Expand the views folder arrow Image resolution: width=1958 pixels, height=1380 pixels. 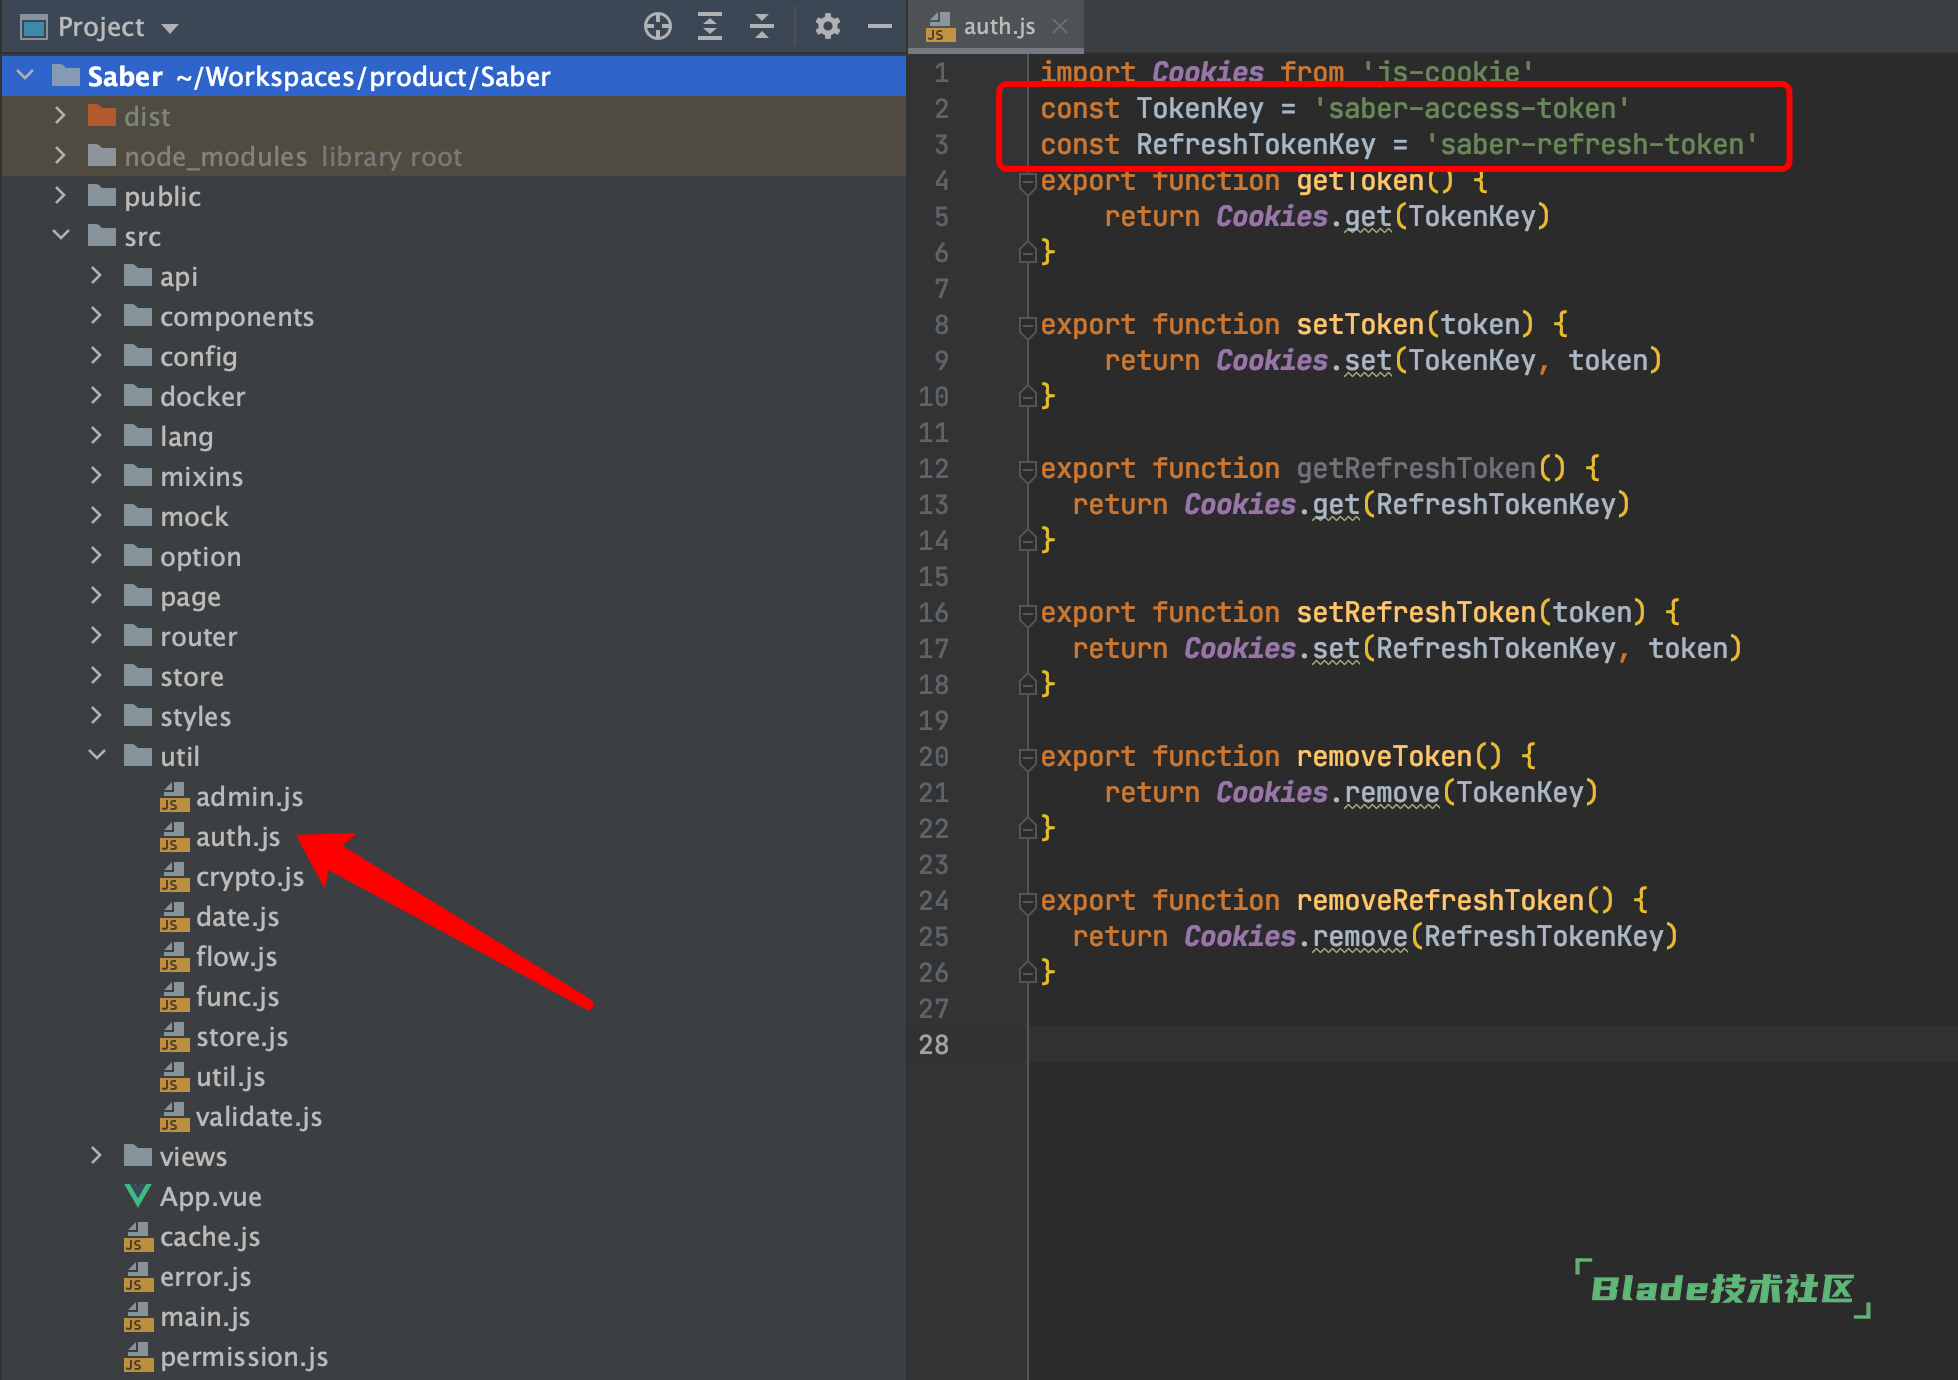point(96,1156)
